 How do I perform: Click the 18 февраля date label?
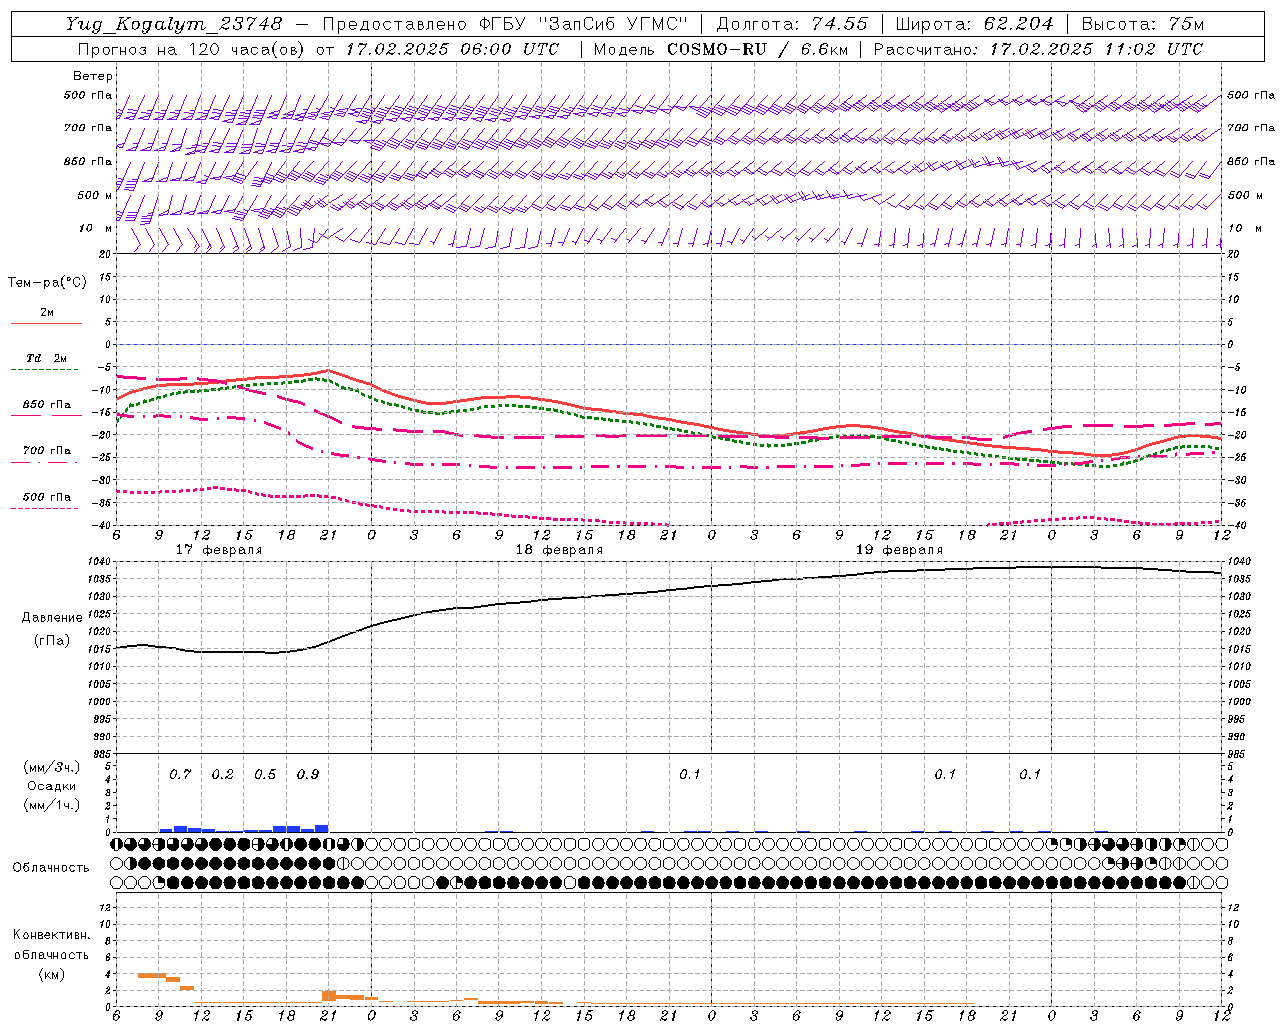[559, 550]
